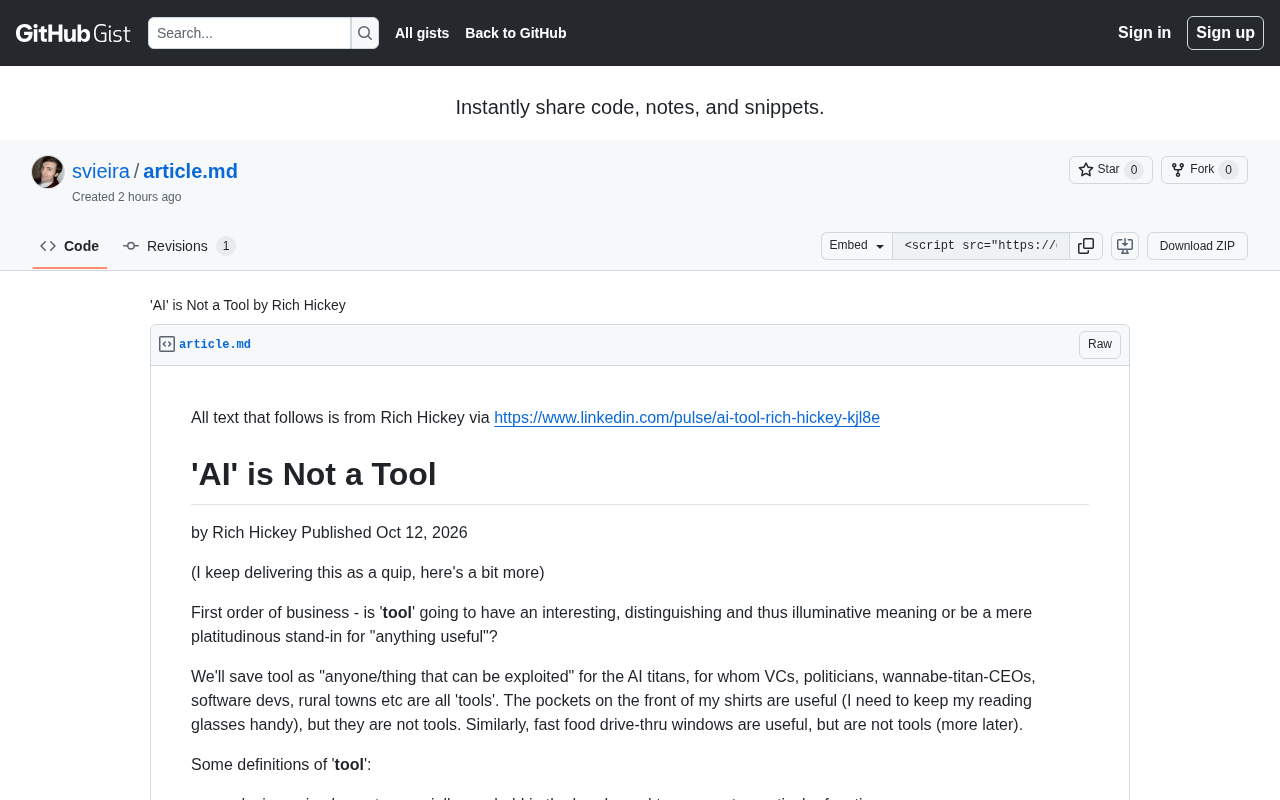1280x800 pixels.
Task: Select the Code tab
Action: (x=70, y=246)
